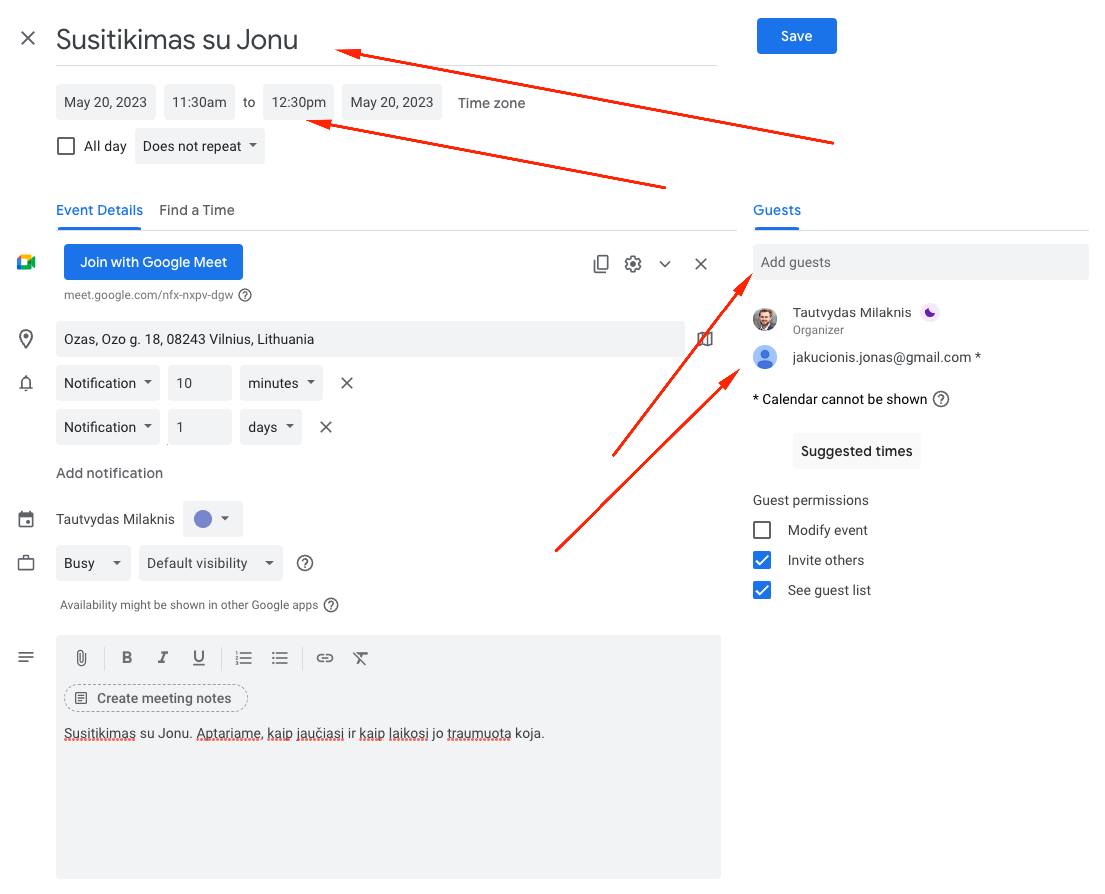Open first Notification type dropdown
The height and width of the screenshot is (894, 1105).
(x=108, y=383)
